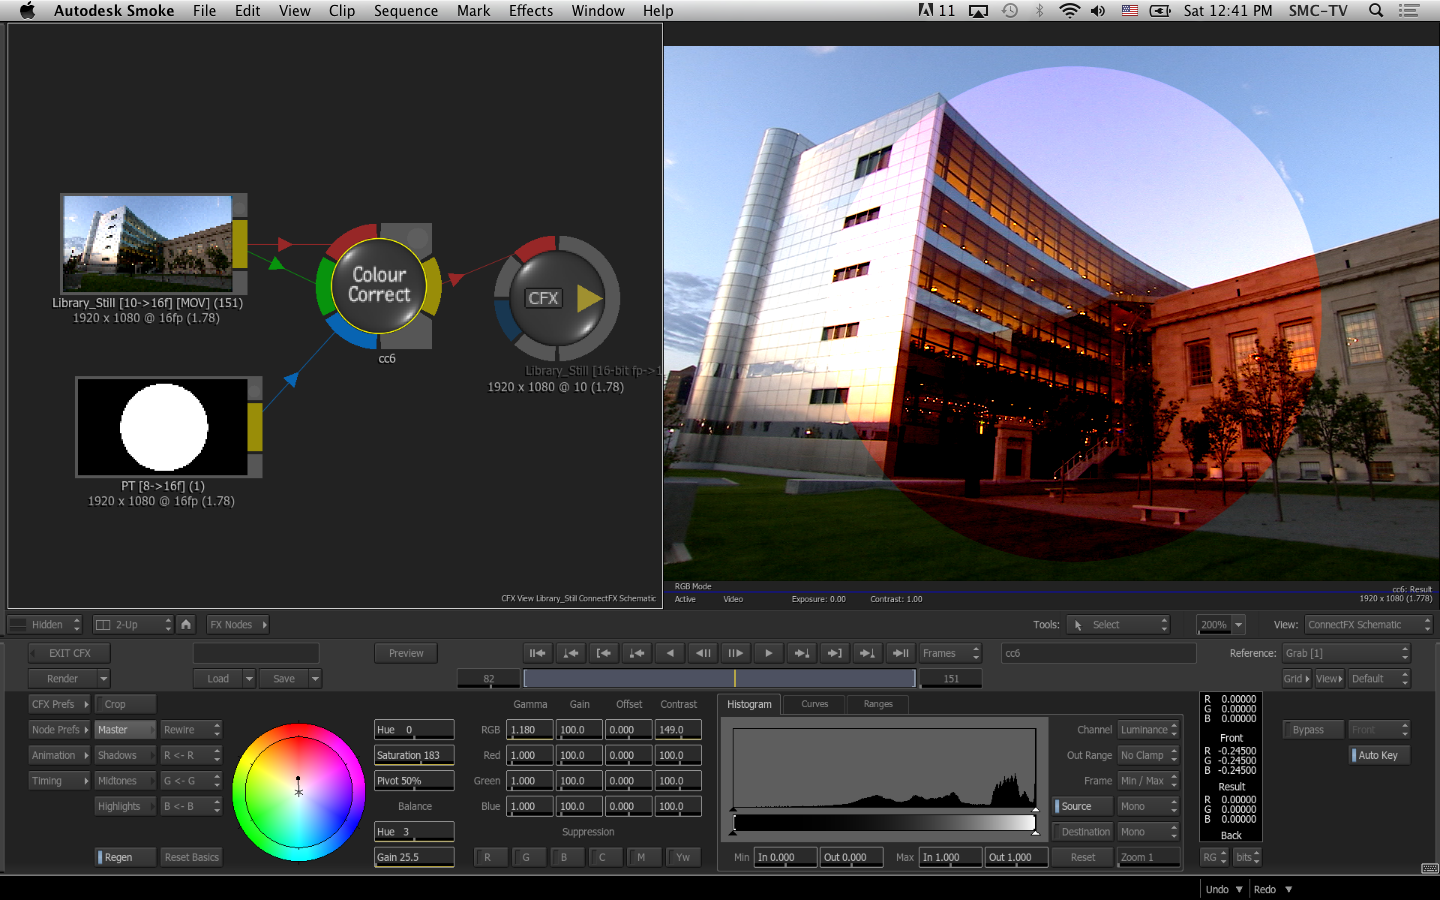Click the Colour Correct node
The image size is (1440, 900).
[379, 286]
